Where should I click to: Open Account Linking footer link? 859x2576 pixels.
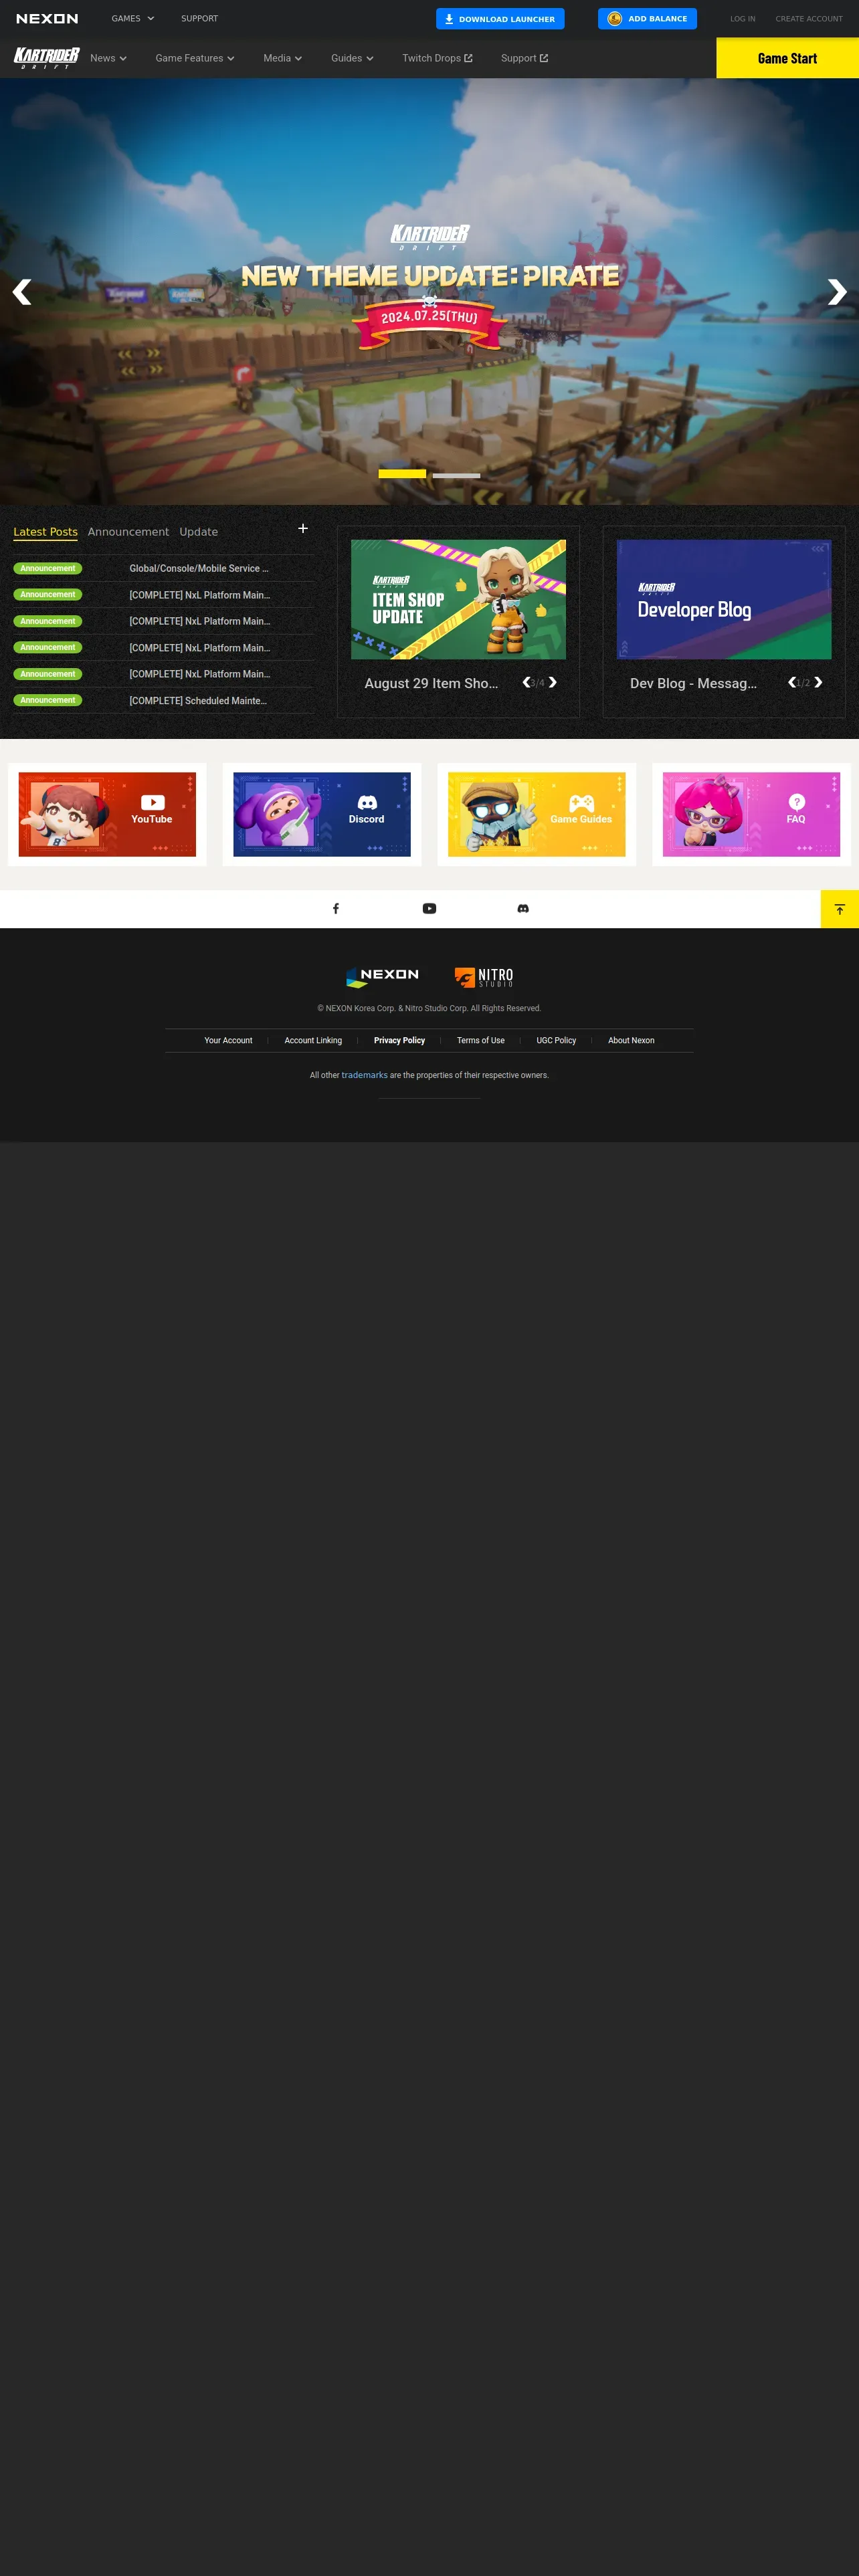(x=313, y=1040)
